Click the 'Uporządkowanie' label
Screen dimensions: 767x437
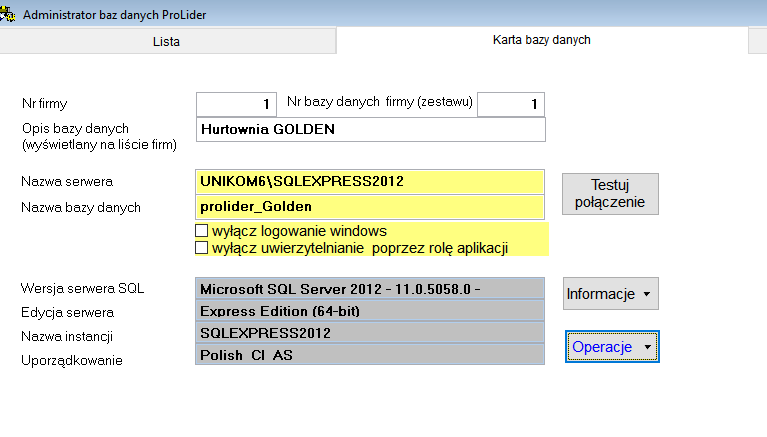pos(72,360)
